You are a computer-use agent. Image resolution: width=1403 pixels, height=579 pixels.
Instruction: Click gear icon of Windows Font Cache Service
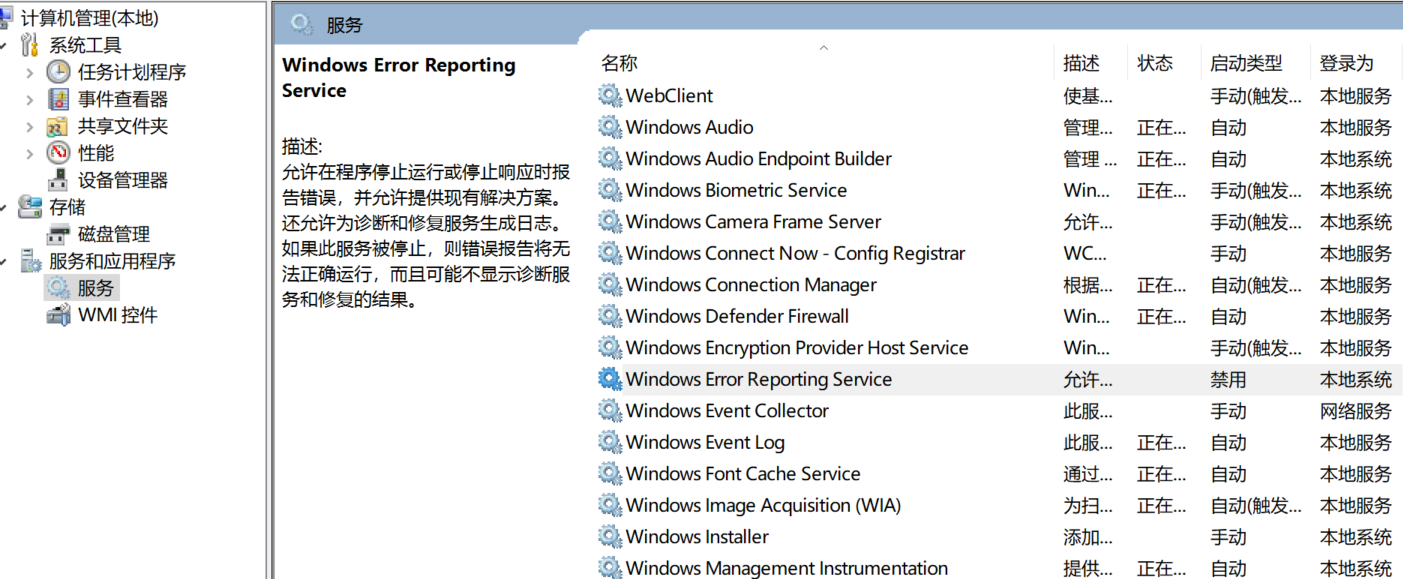[610, 474]
